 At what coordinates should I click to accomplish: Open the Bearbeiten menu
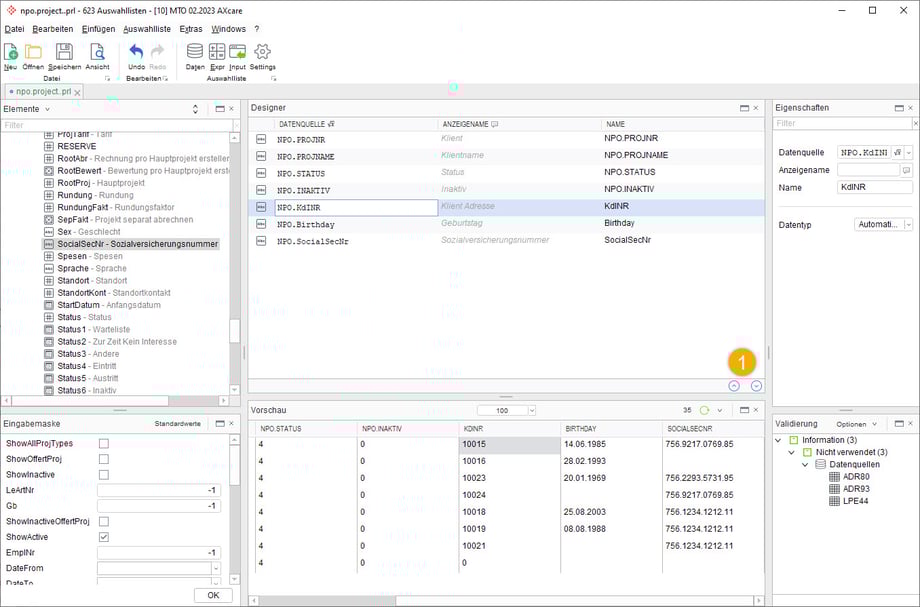point(53,29)
